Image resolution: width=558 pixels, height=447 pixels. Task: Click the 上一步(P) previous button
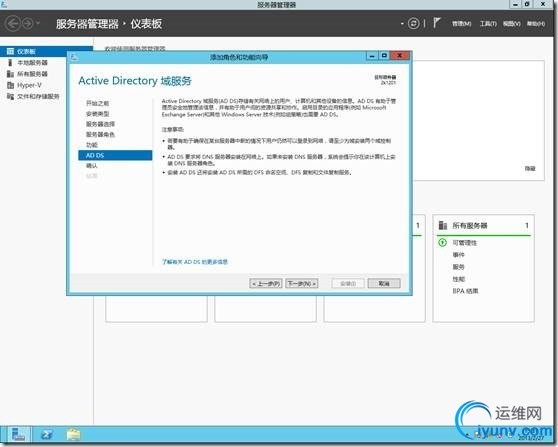[266, 283]
